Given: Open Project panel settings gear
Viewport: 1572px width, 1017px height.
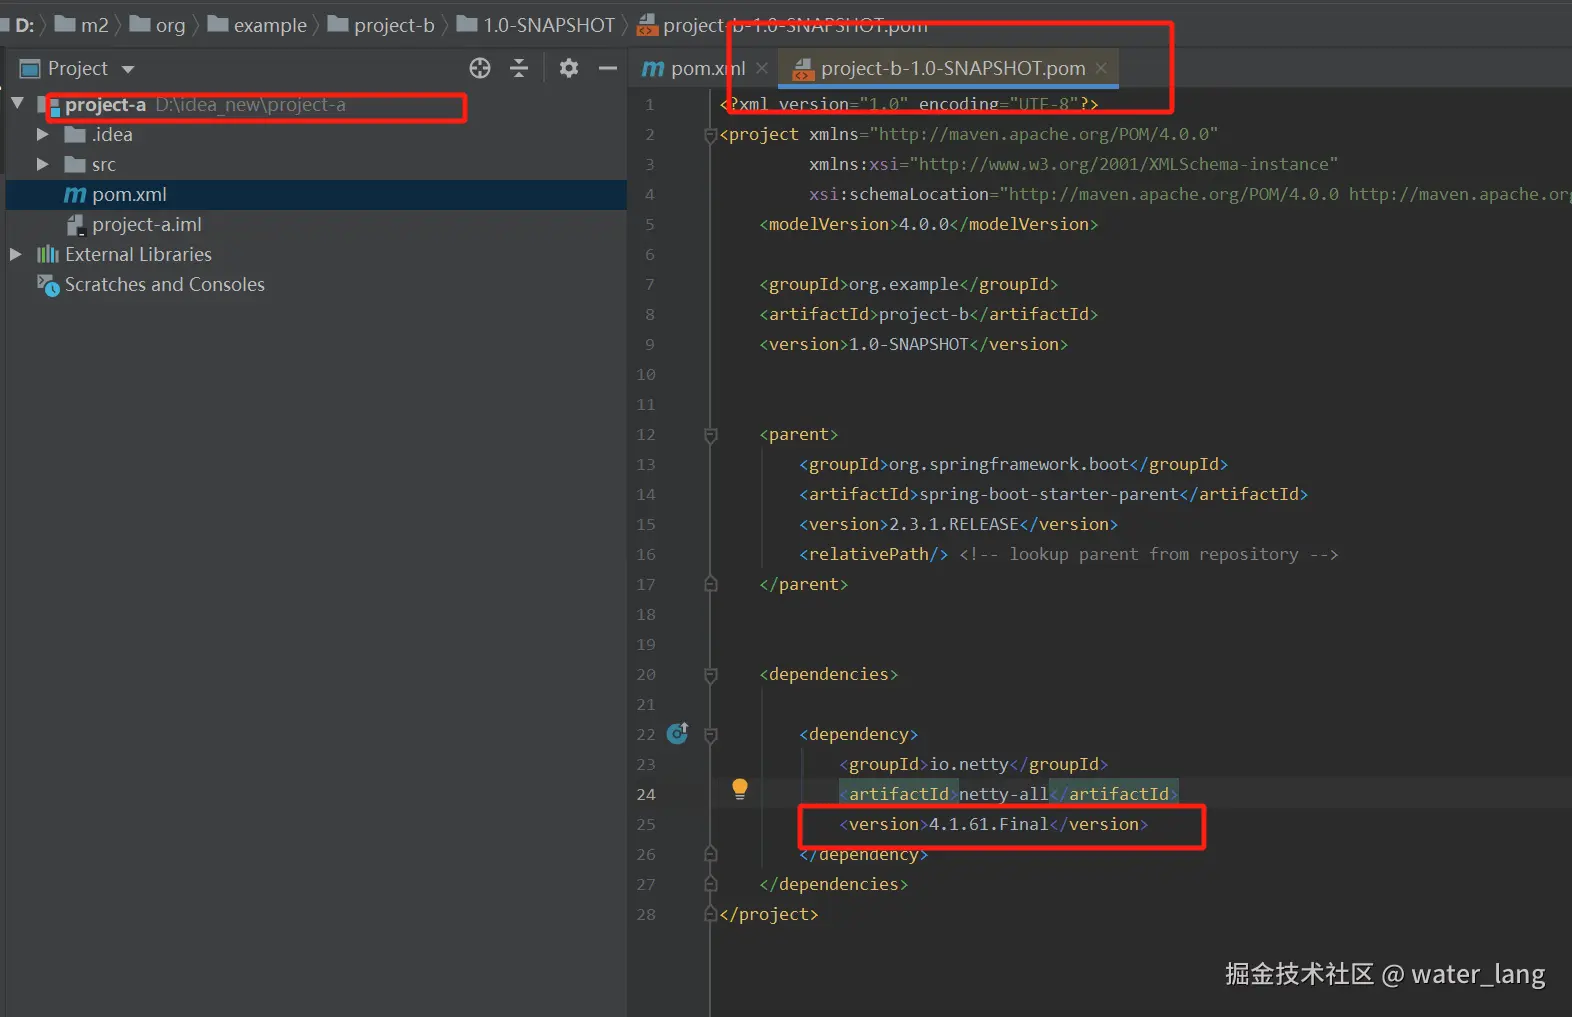Looking at the screenshot, I should coord(569,68).
